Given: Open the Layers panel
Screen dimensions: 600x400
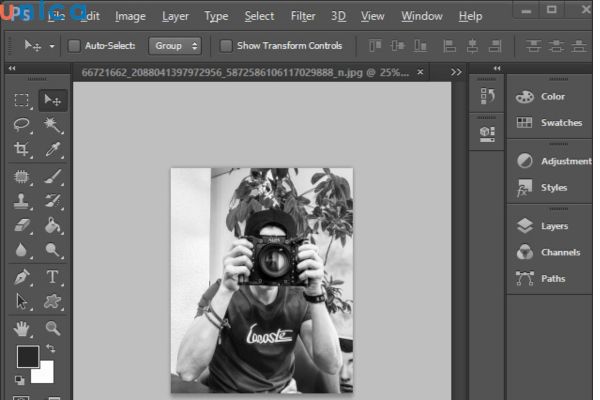Looking at the screenshot, I should tap(542, 226).
